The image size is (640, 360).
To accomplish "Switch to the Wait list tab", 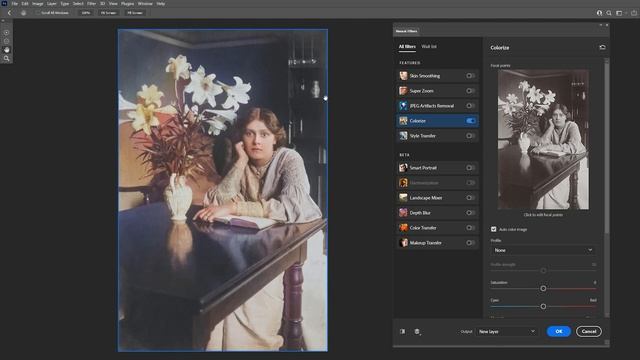I will [x=429, y=47].
